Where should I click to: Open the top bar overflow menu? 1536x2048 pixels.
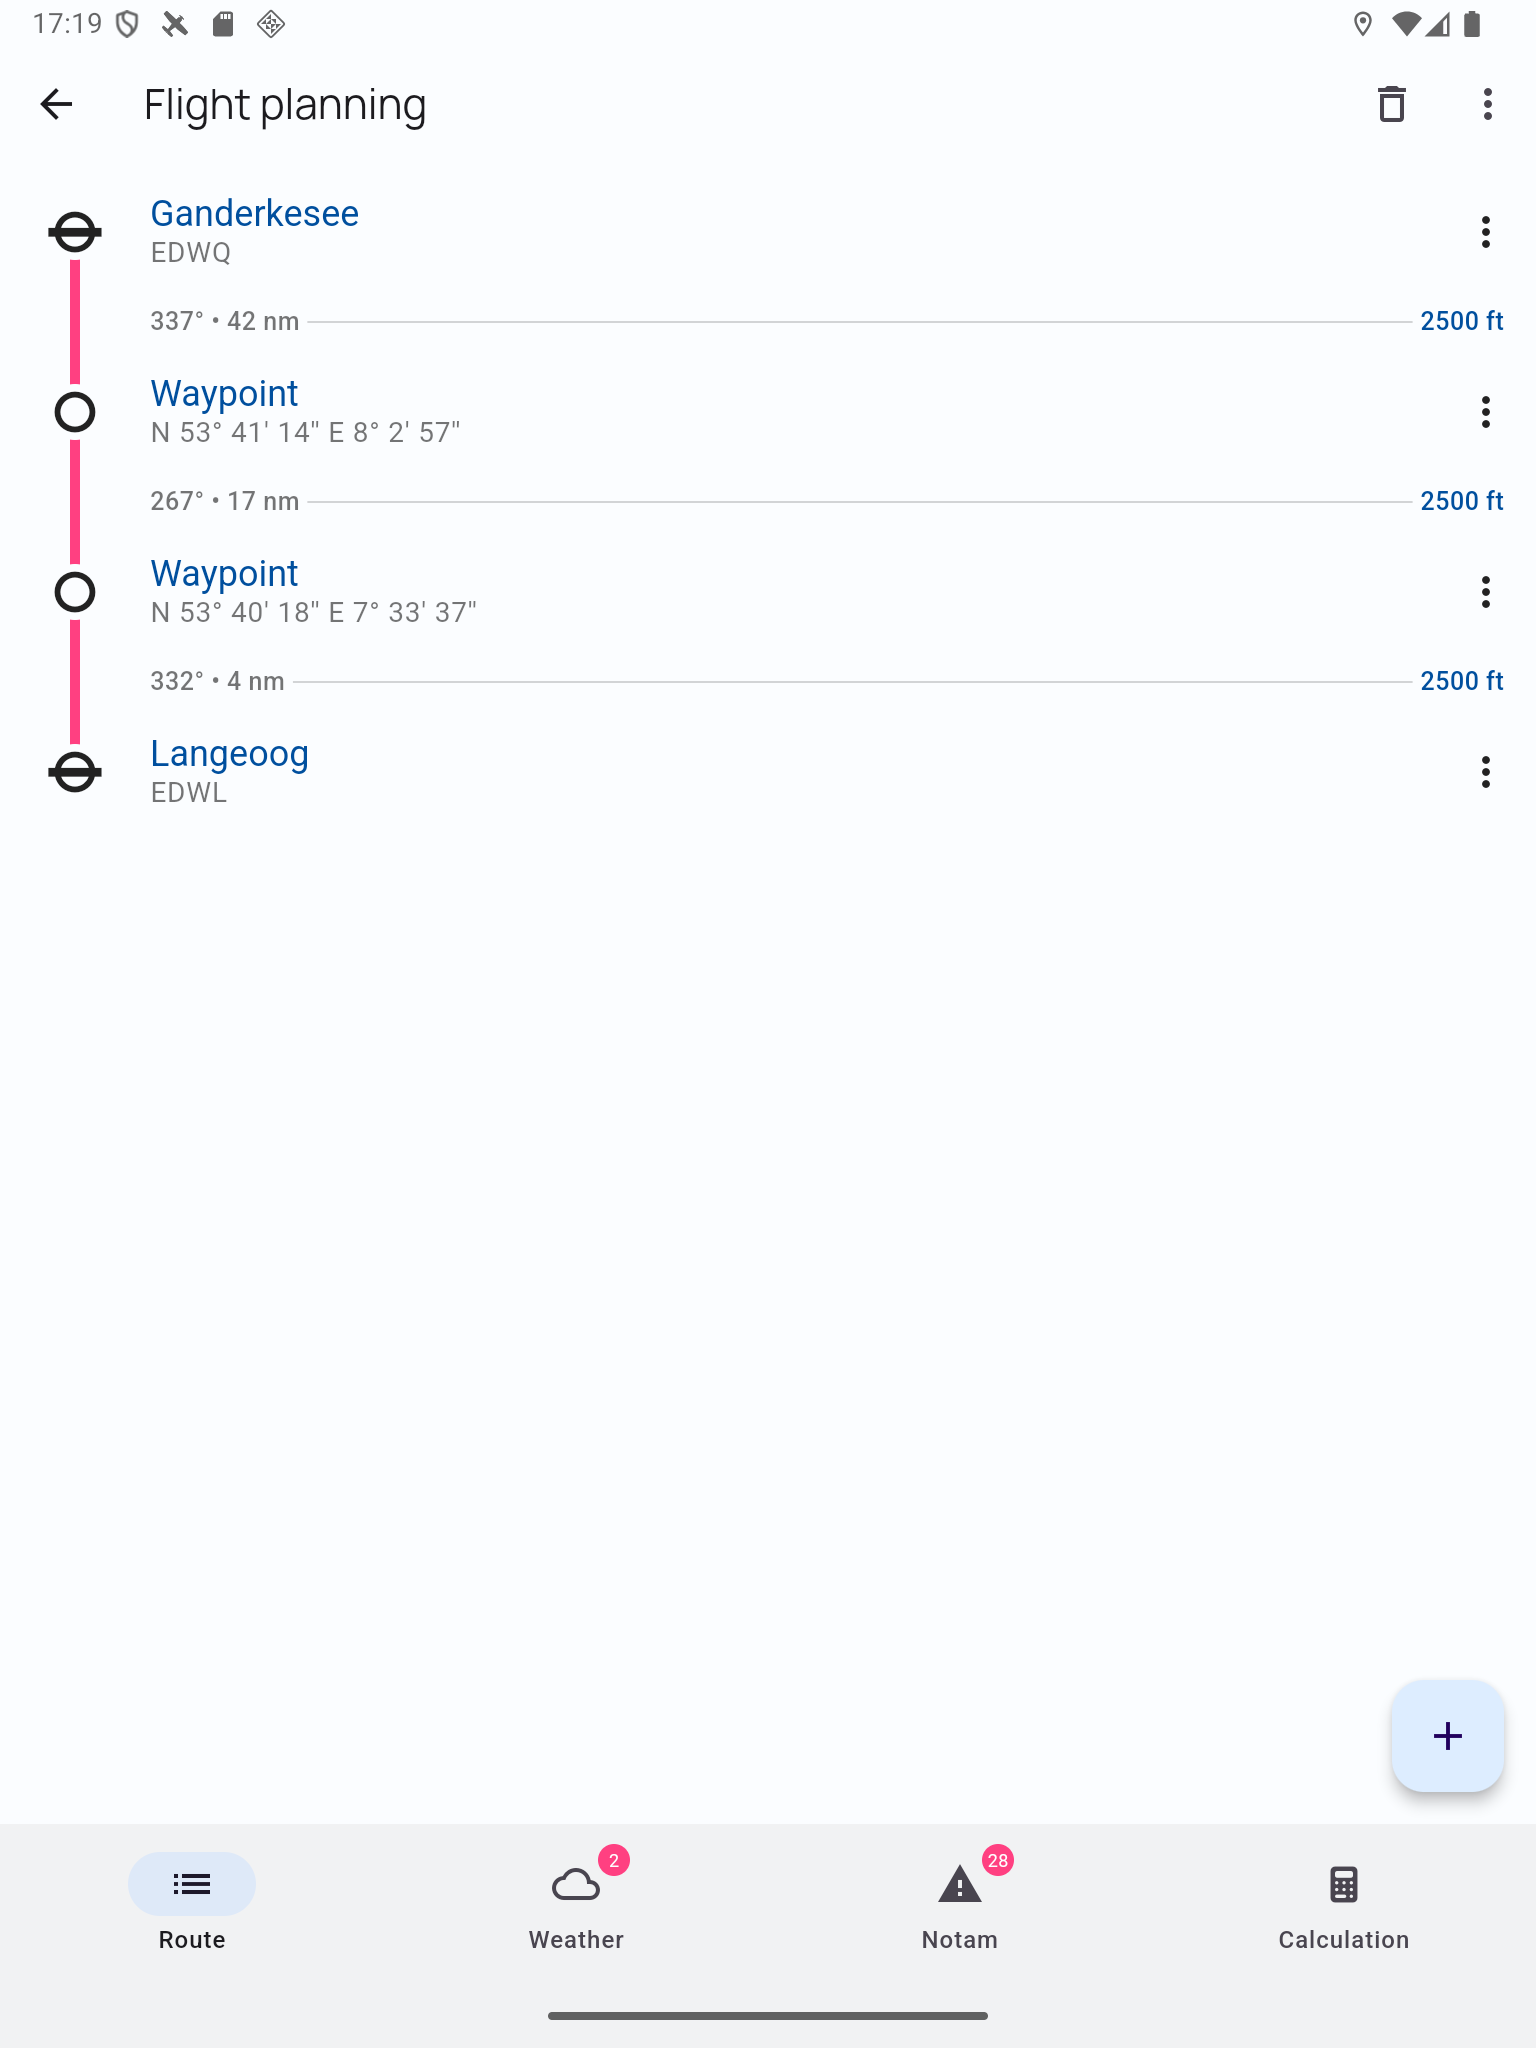pyautogui.click(x=1487, y=104)
